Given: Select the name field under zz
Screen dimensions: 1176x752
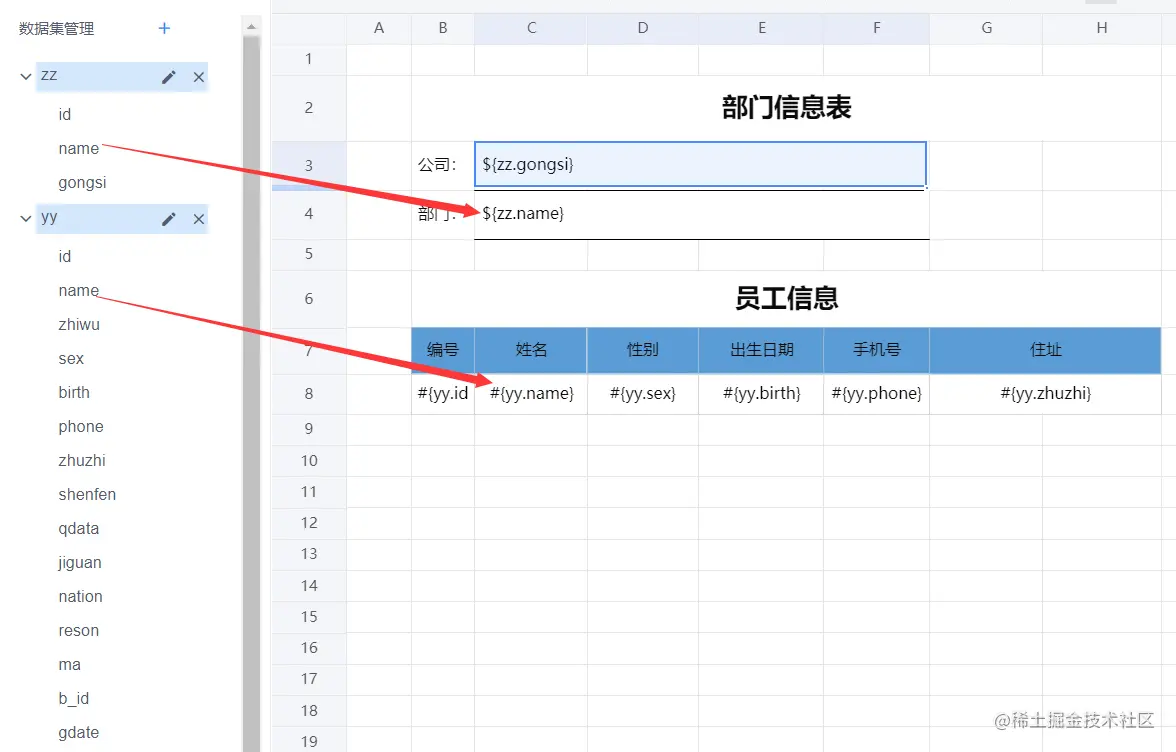Looking at the screenshot, I should click(79, 148).
